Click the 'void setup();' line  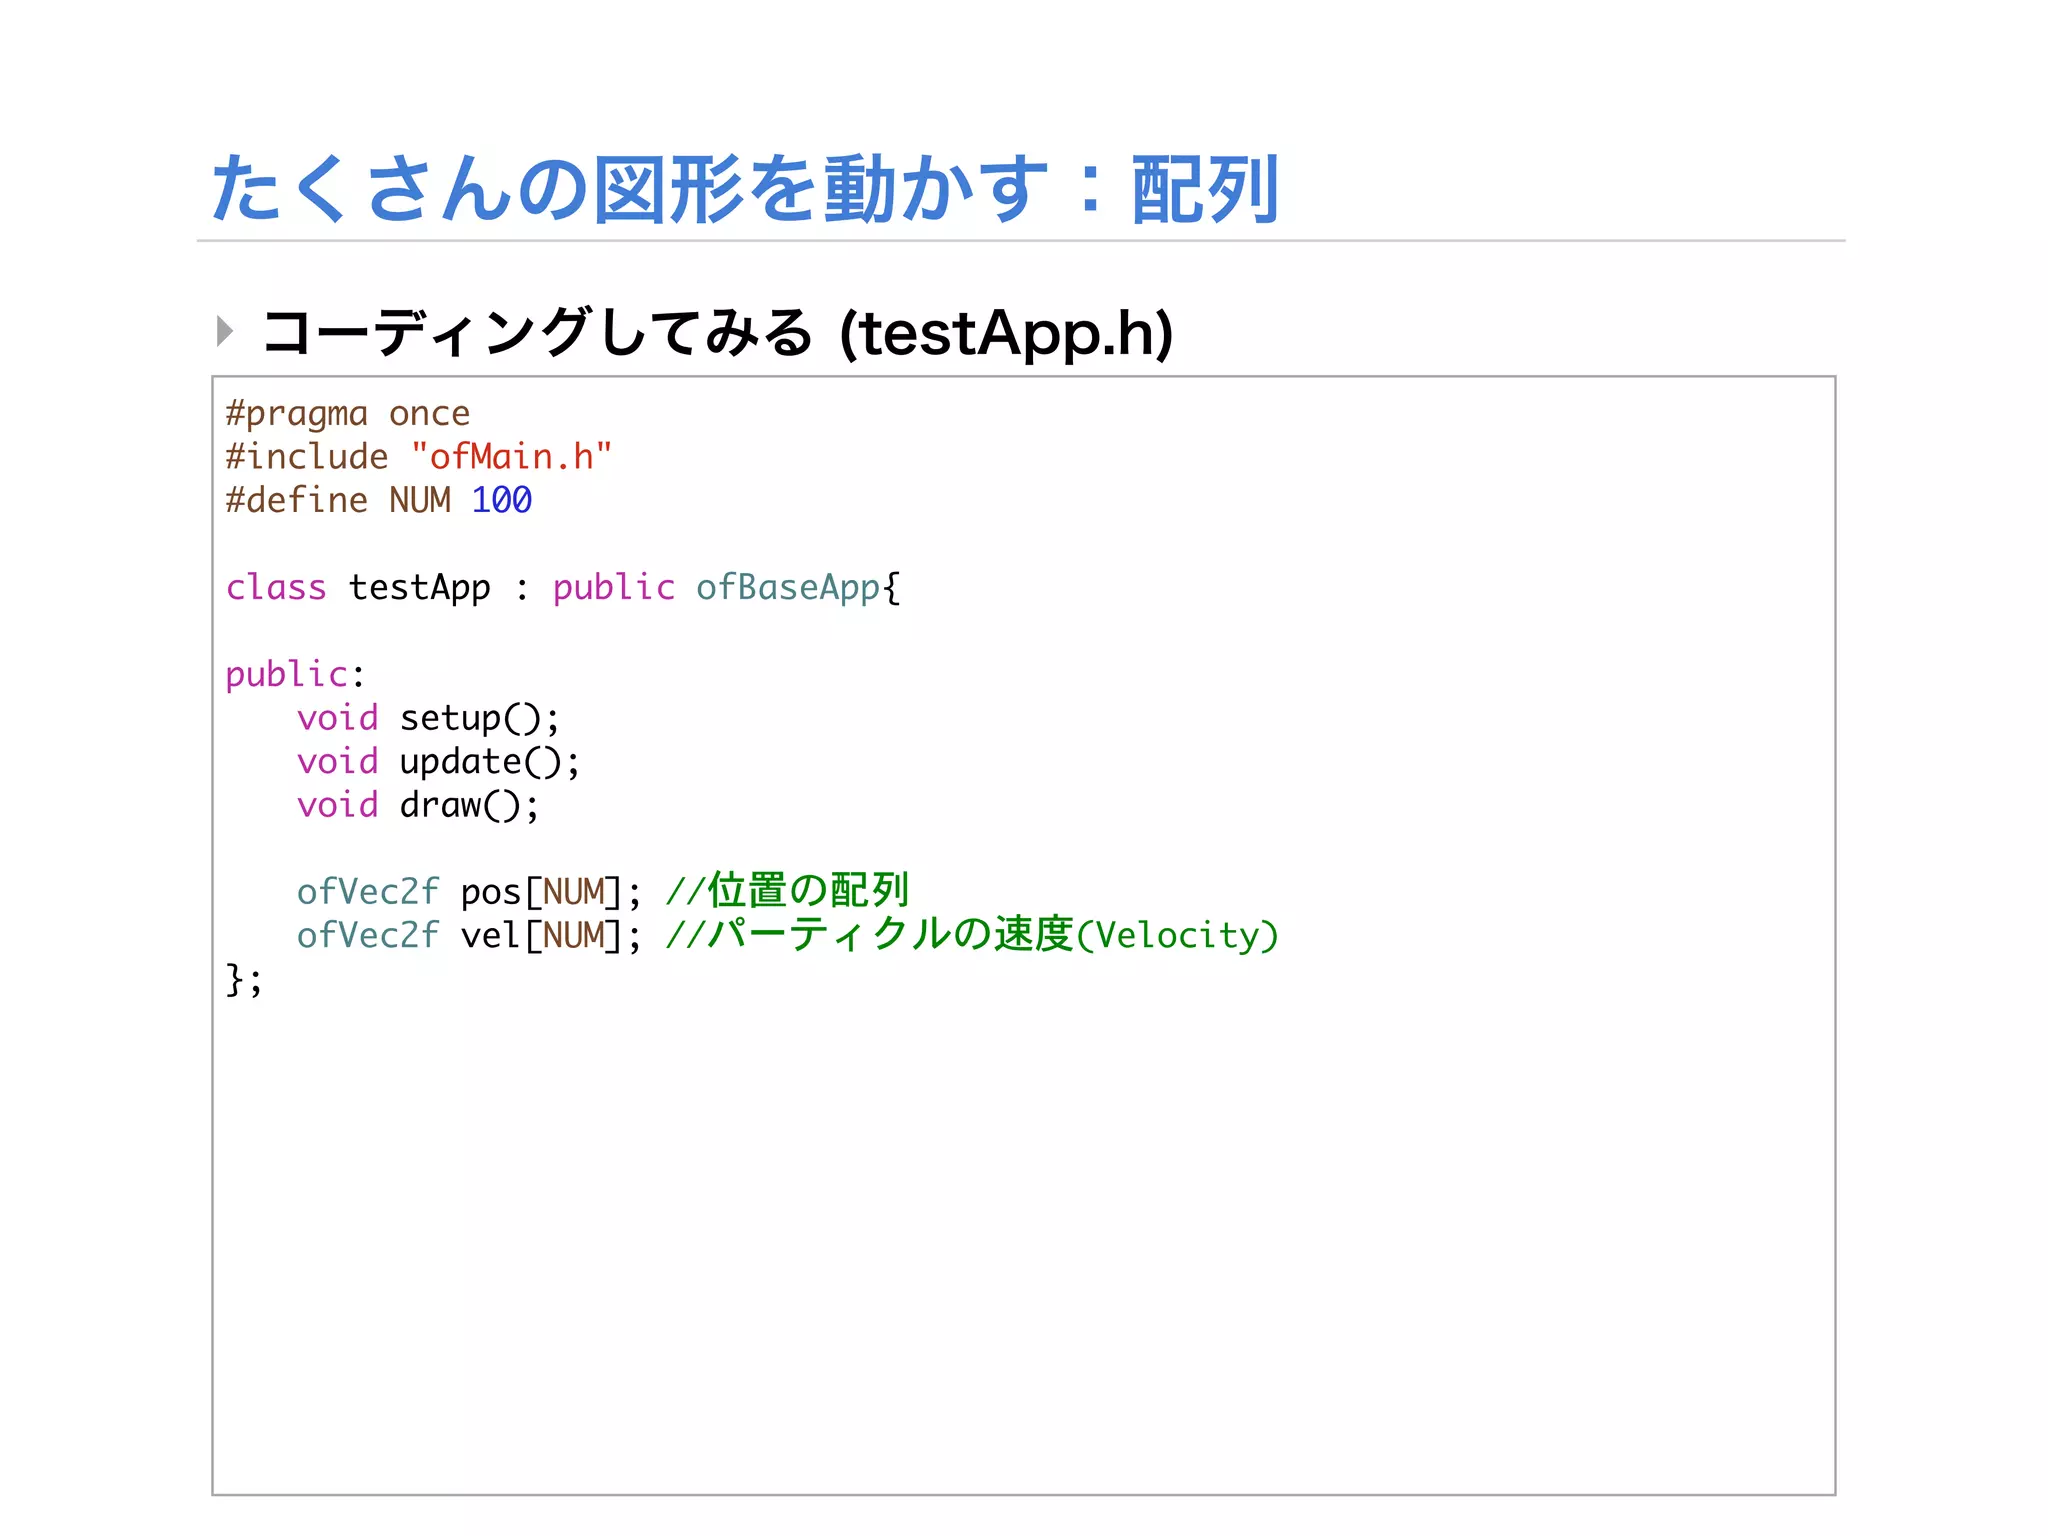428,719
